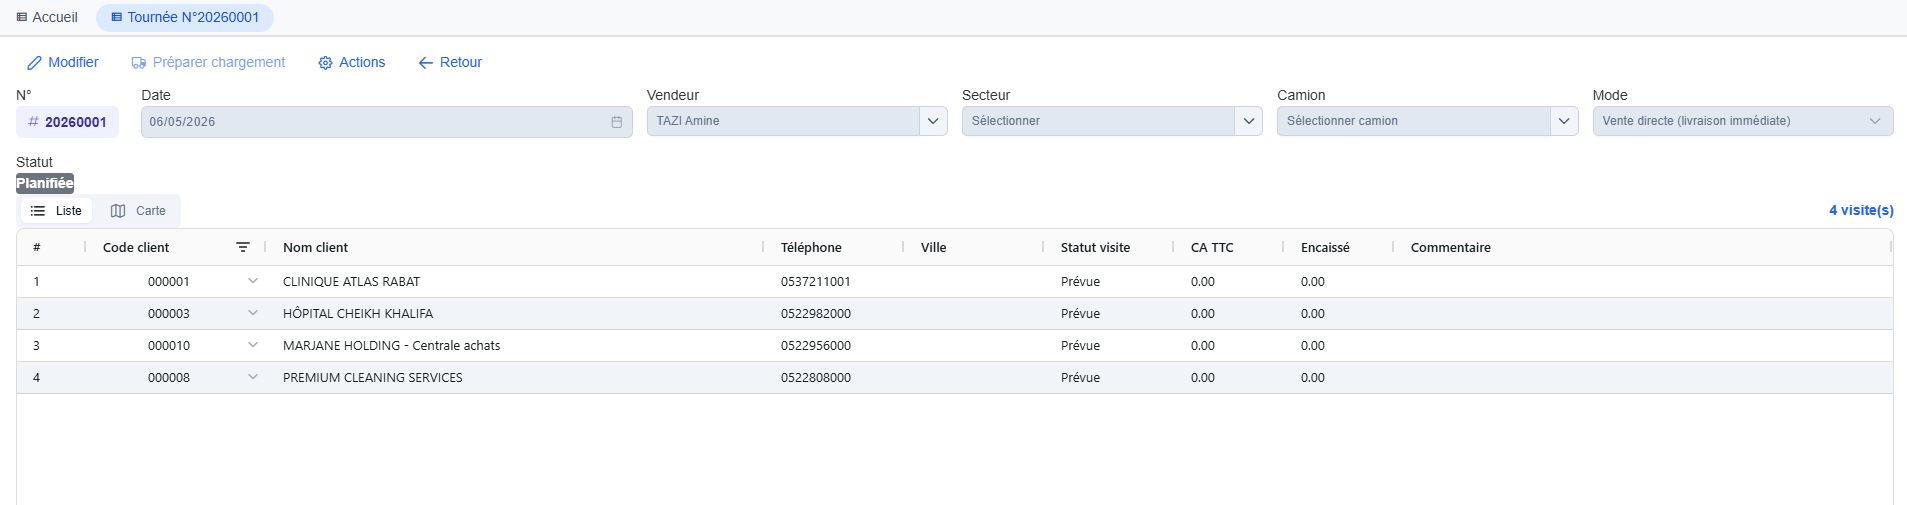Open the date calendar picker icon

point(617,122)
